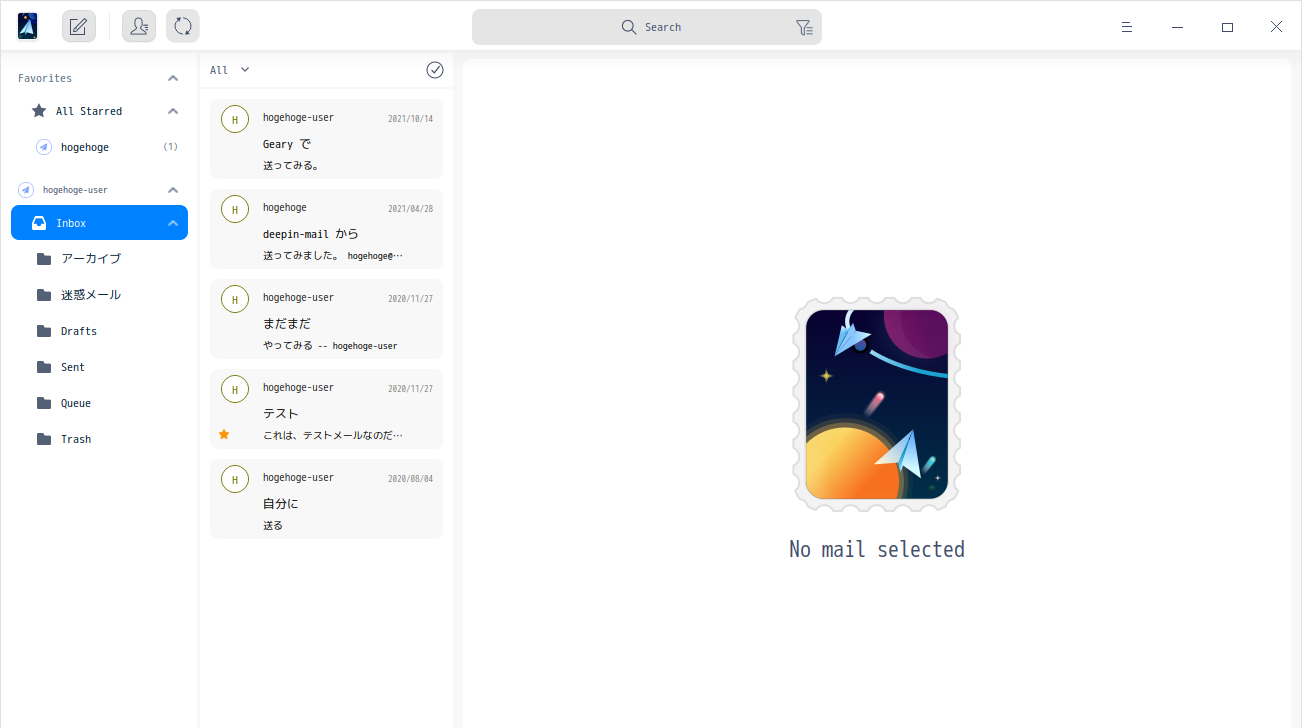Open the "deepin-mail から" email

point(326,229)
